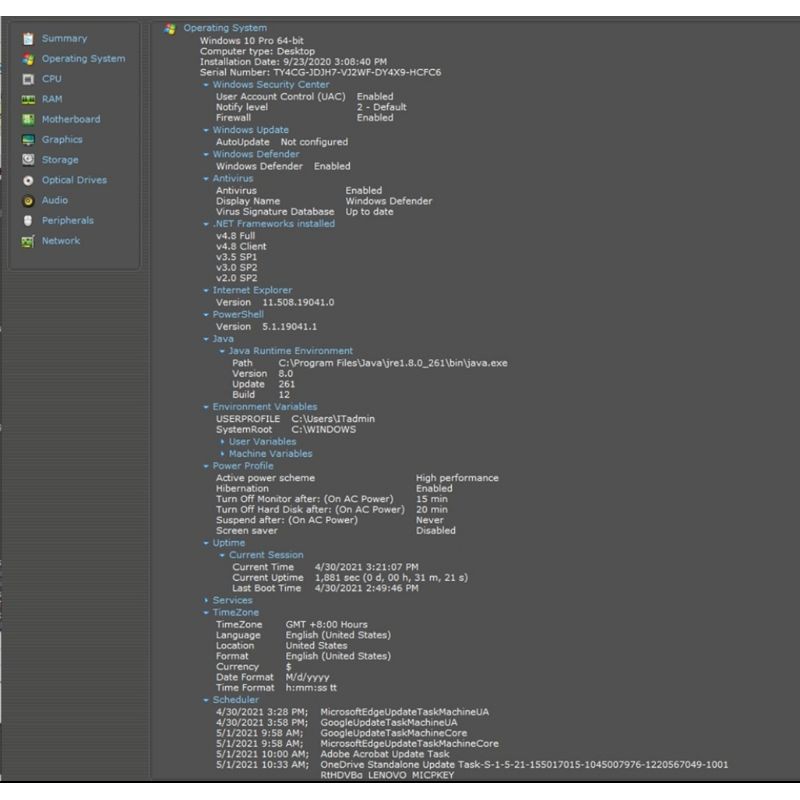
Task: Switch to the Network section label
Action: (60, 241)
